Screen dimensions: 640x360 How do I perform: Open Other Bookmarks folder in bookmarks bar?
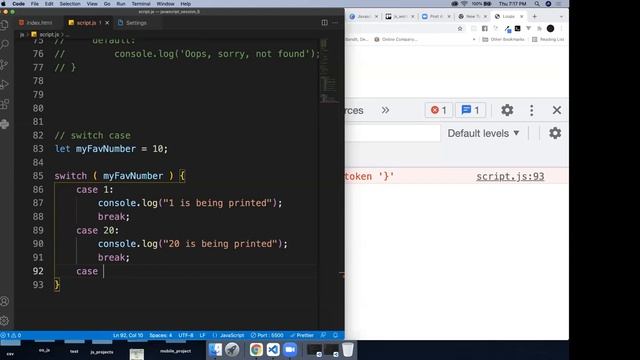tap(503, 39)
